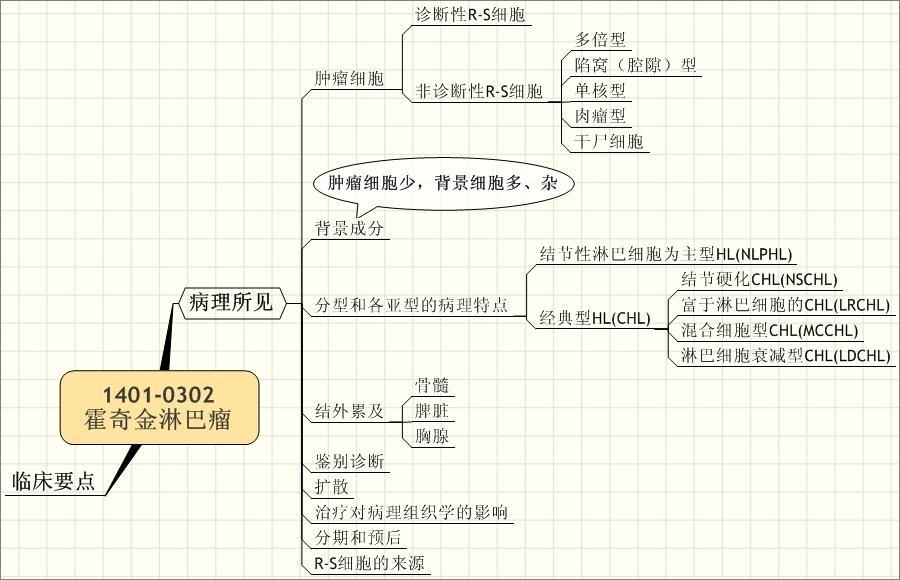Viewport: 900px width, 580px height.
Task: Select the 非诊断性R-S细胞 node
Action: [x=479, y=91]
